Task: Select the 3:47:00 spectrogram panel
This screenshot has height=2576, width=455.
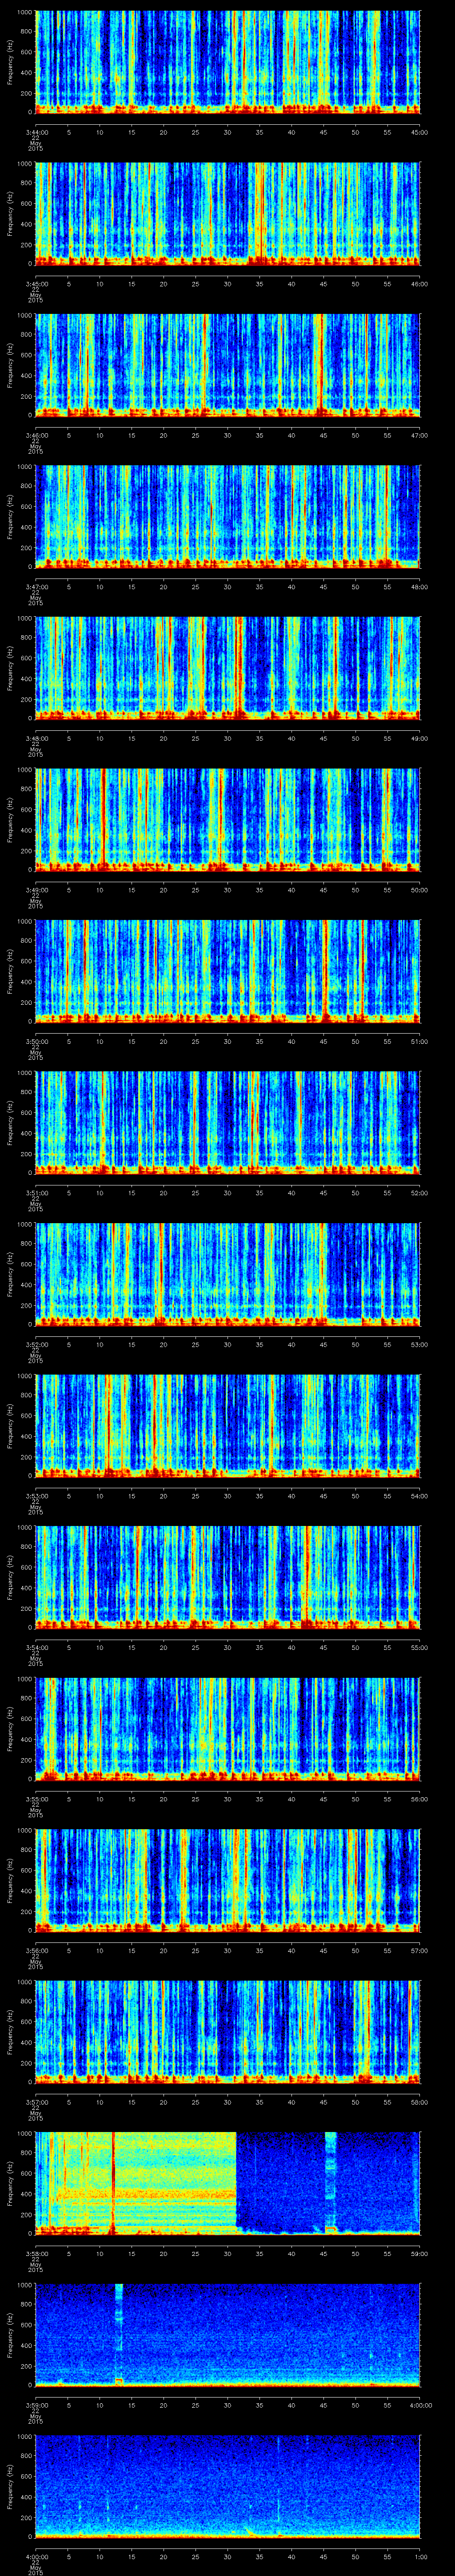Action: [x=227, y=516]
